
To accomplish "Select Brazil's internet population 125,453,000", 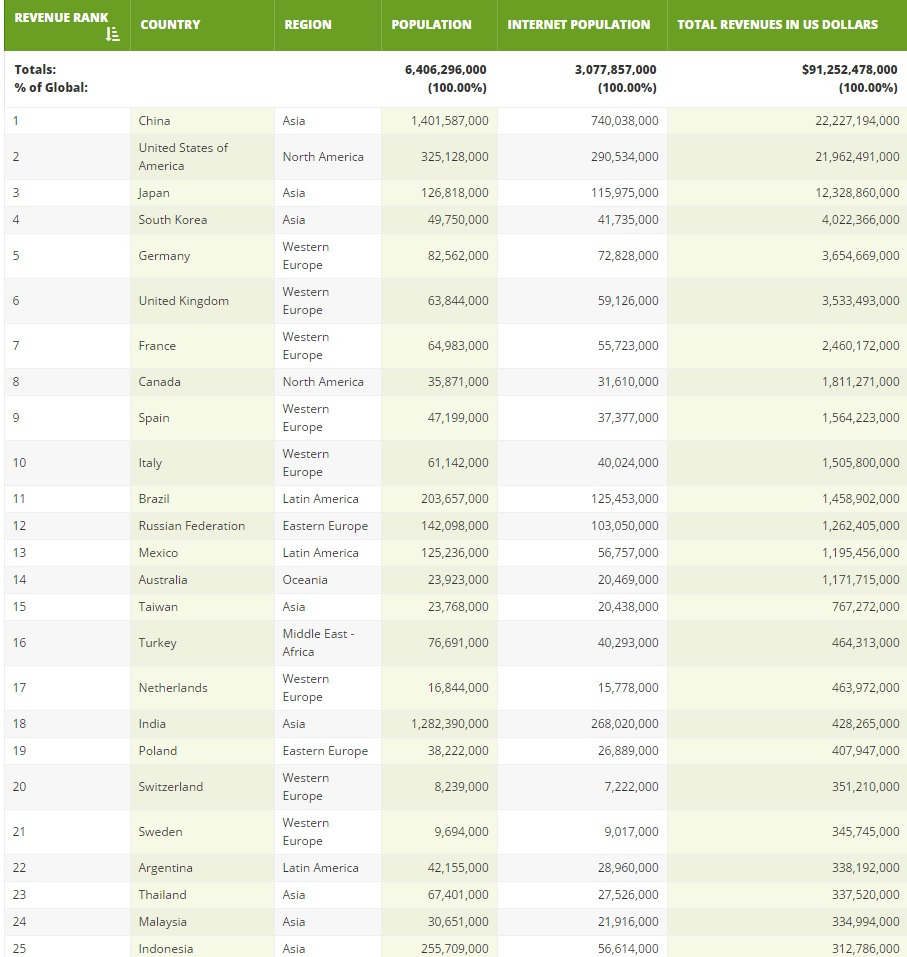I will [x=624, y=499].
